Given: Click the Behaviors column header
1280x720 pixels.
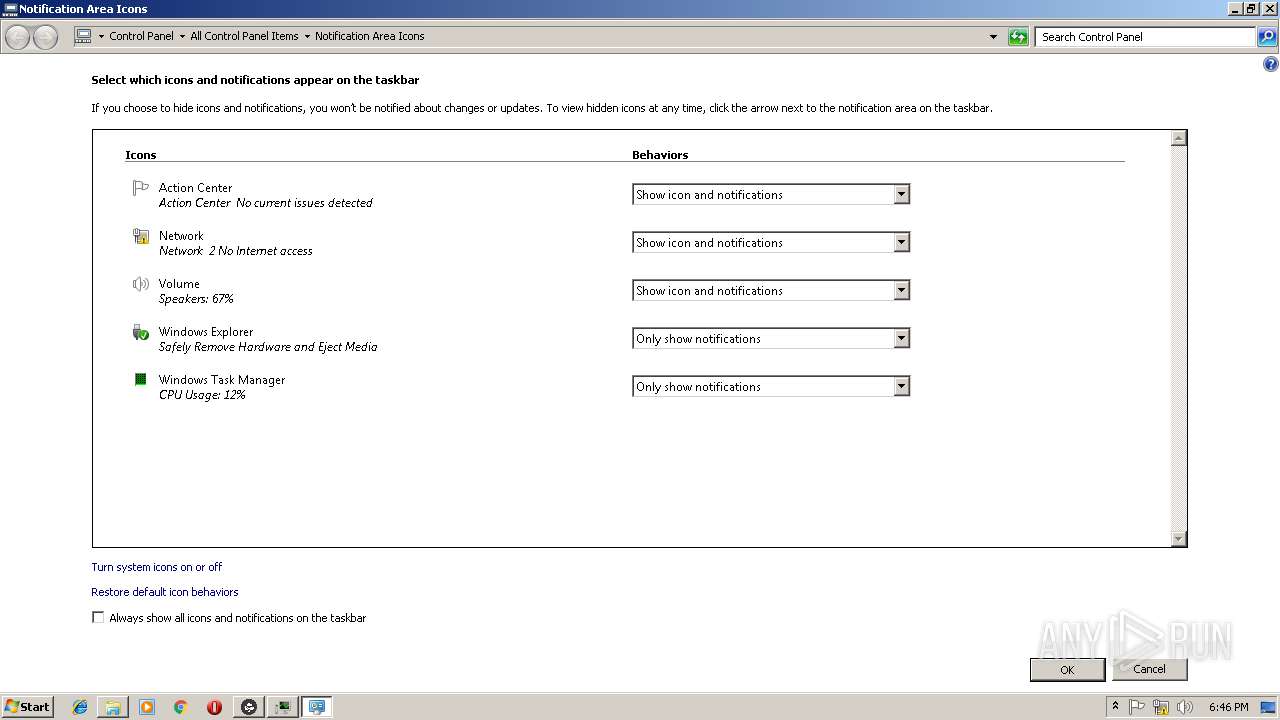Looking at the screenshot, I should point(660,155).
